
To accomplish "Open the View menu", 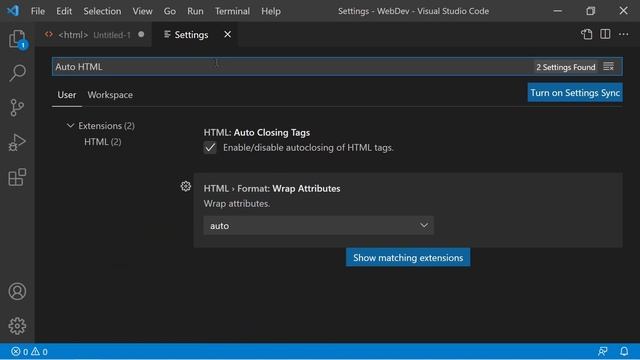I will tap(142, 11).
